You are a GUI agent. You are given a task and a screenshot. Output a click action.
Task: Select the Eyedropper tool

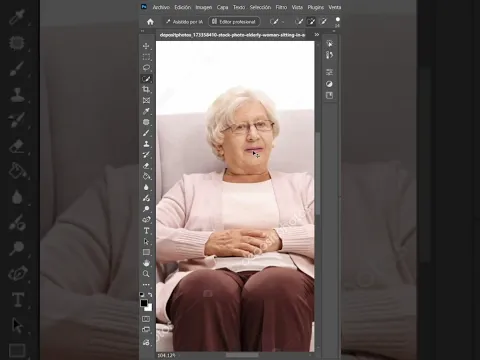146,111
